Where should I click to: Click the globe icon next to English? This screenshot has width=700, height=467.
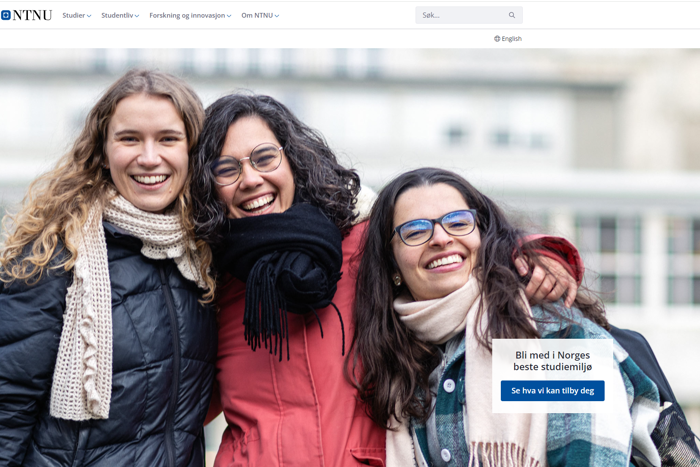coord(497,39)
